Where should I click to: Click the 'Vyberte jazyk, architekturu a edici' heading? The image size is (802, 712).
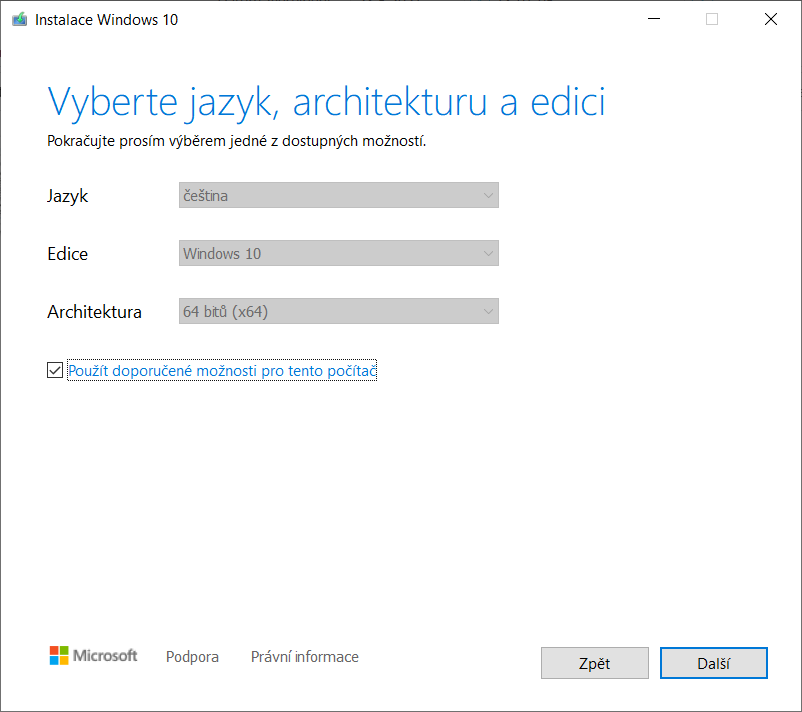326,103
